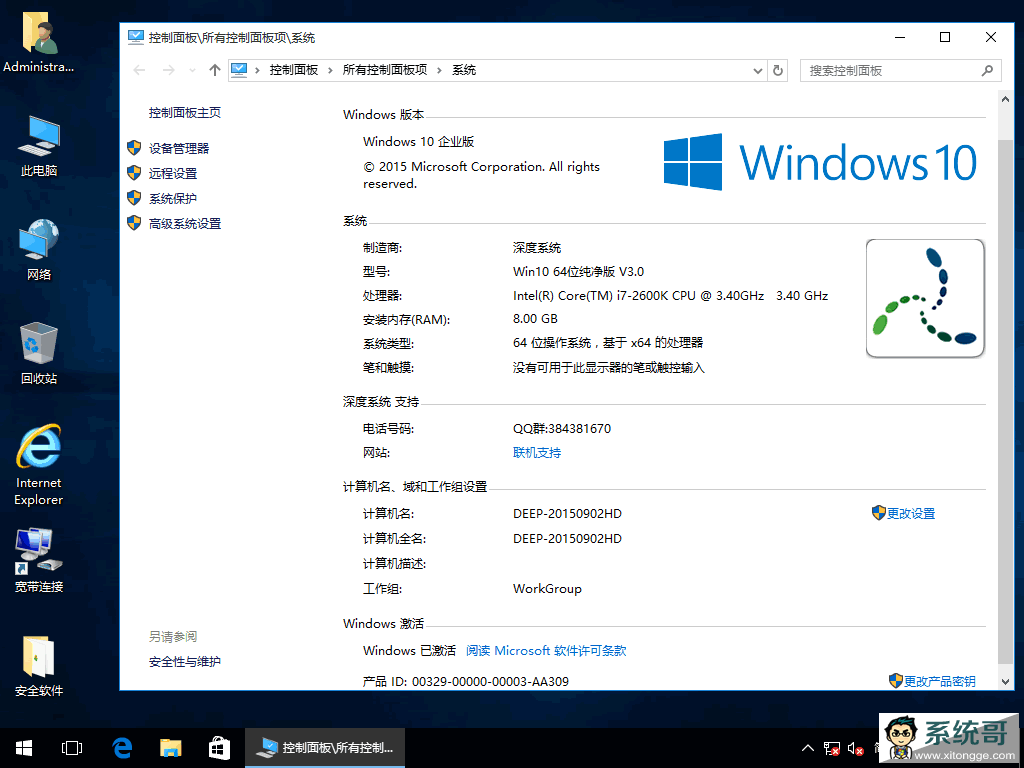Click the volume tray icon
Image resolution: width=1024 pixels, height=768 pixels.
coord(856,748)
